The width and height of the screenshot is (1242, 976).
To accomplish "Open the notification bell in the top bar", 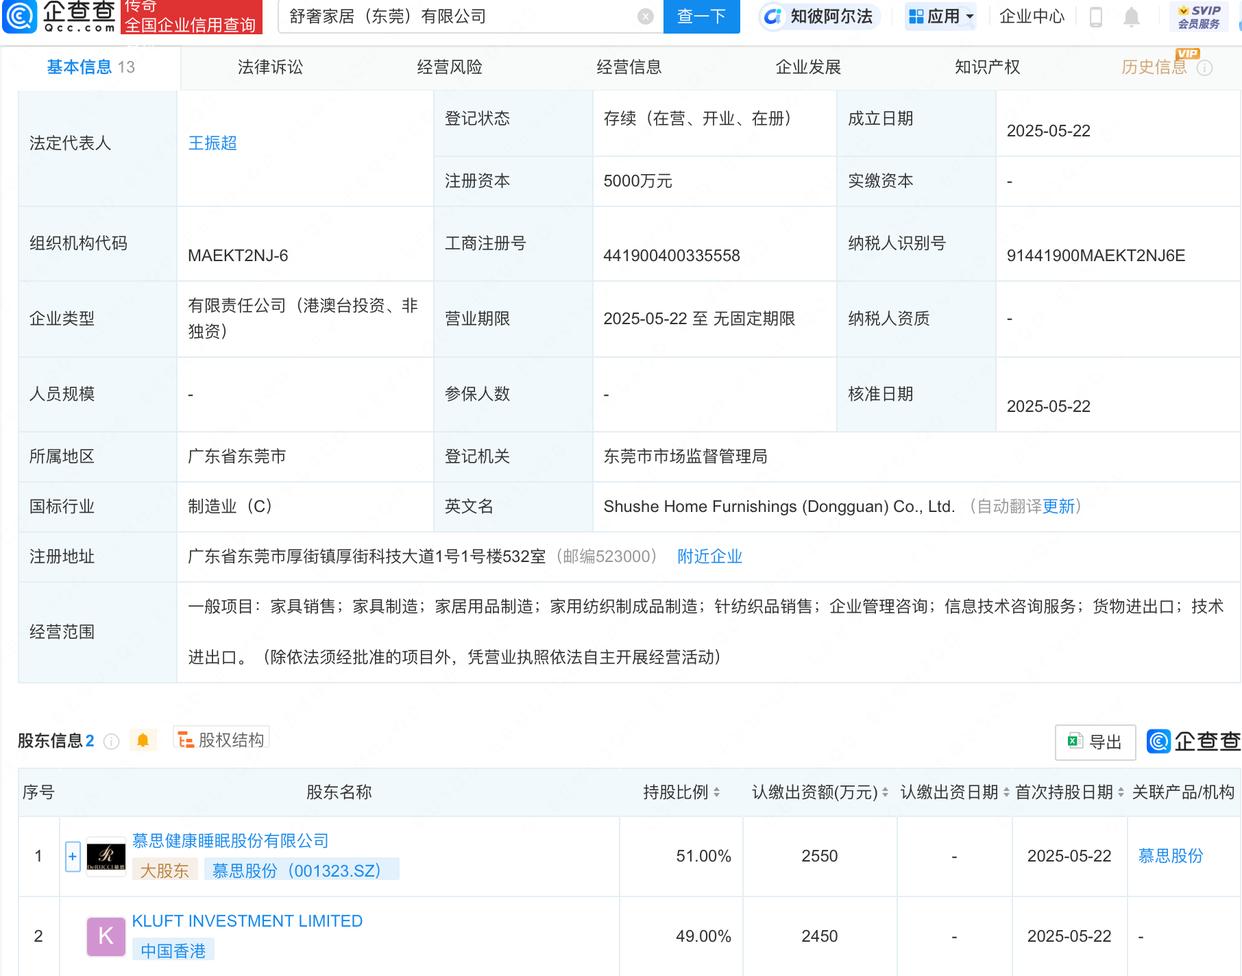I will coord(1131,17).
